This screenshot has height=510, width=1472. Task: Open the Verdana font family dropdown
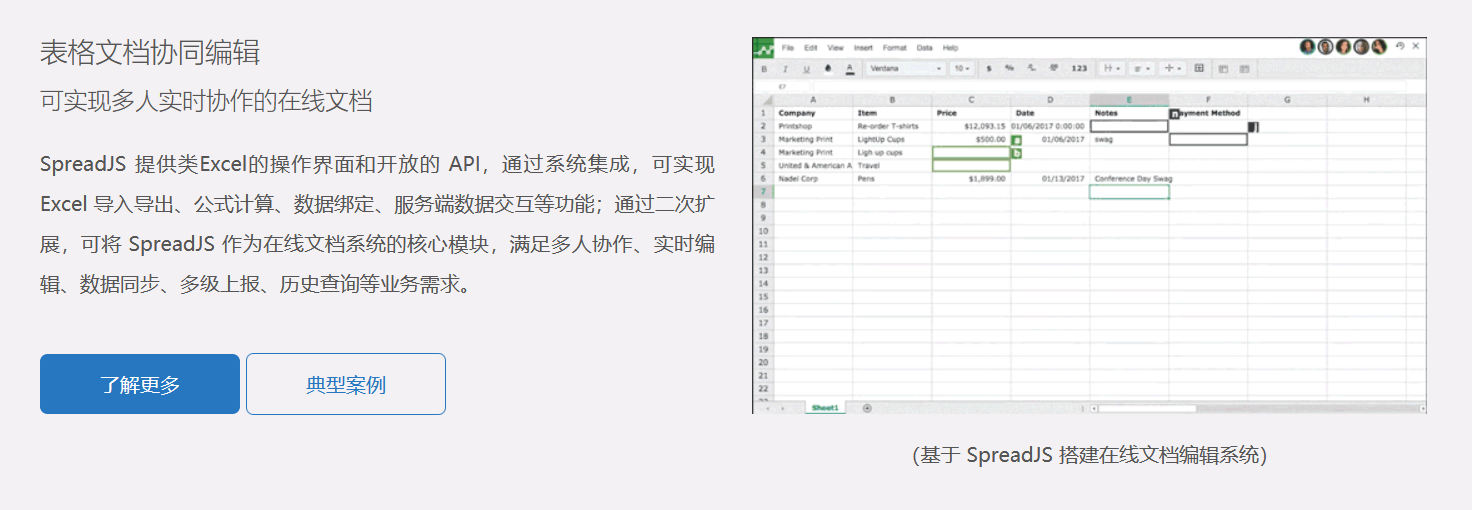point(905,69)
